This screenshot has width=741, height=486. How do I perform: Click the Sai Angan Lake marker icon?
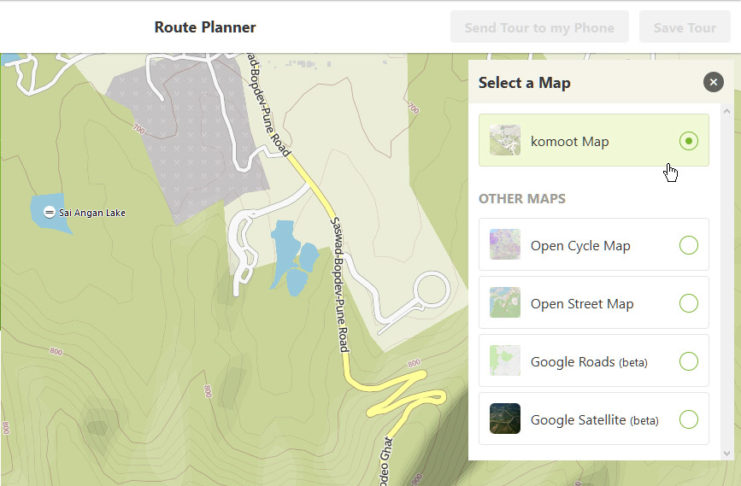point(49,212)
